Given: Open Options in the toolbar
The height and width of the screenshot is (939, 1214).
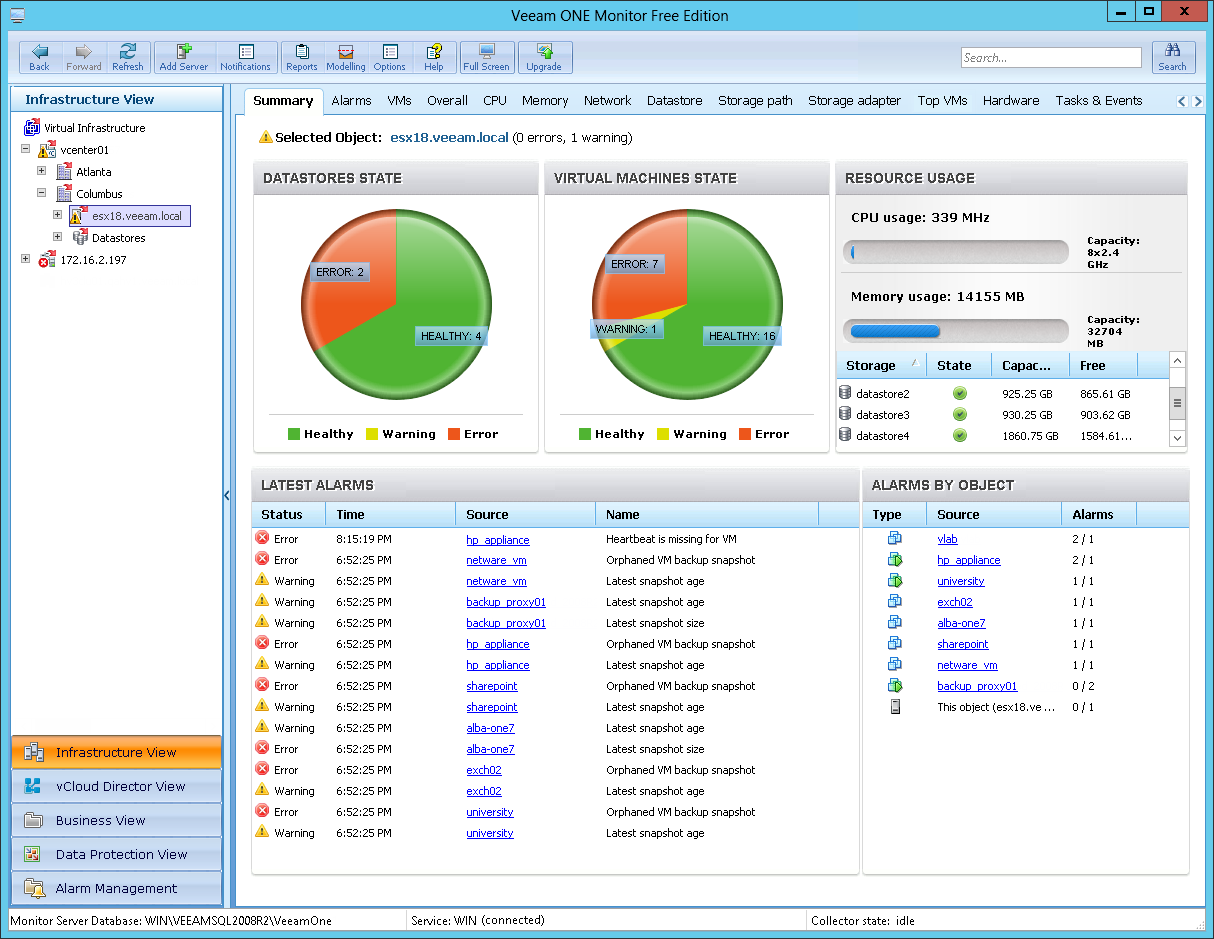Looking at the screenshot, I should point(390,57).
